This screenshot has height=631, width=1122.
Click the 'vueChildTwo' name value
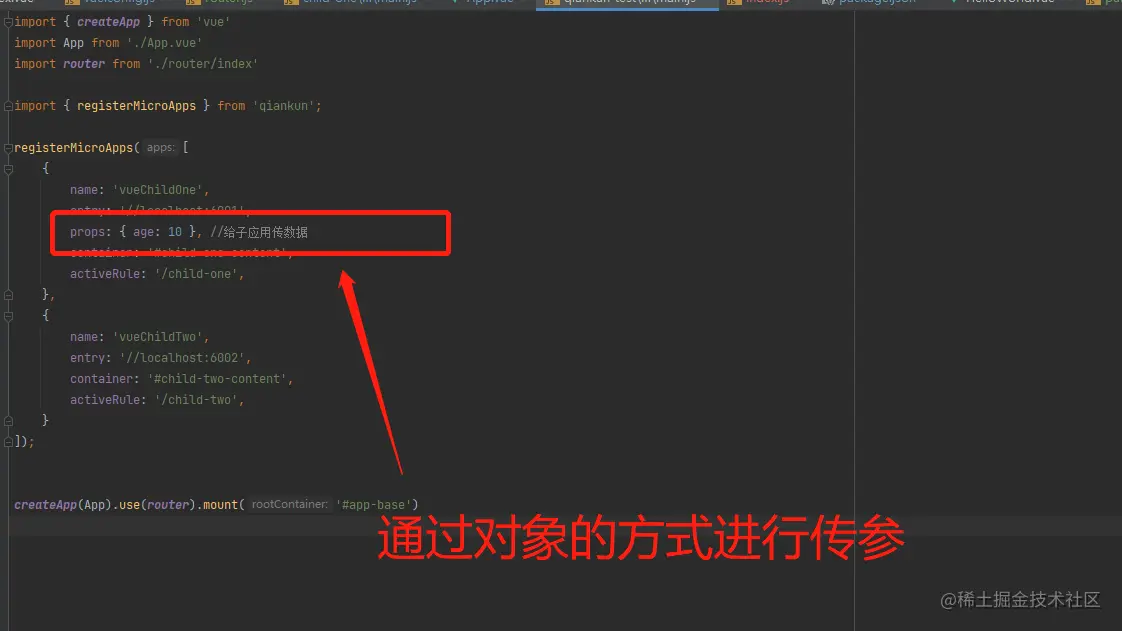[157, 337]
